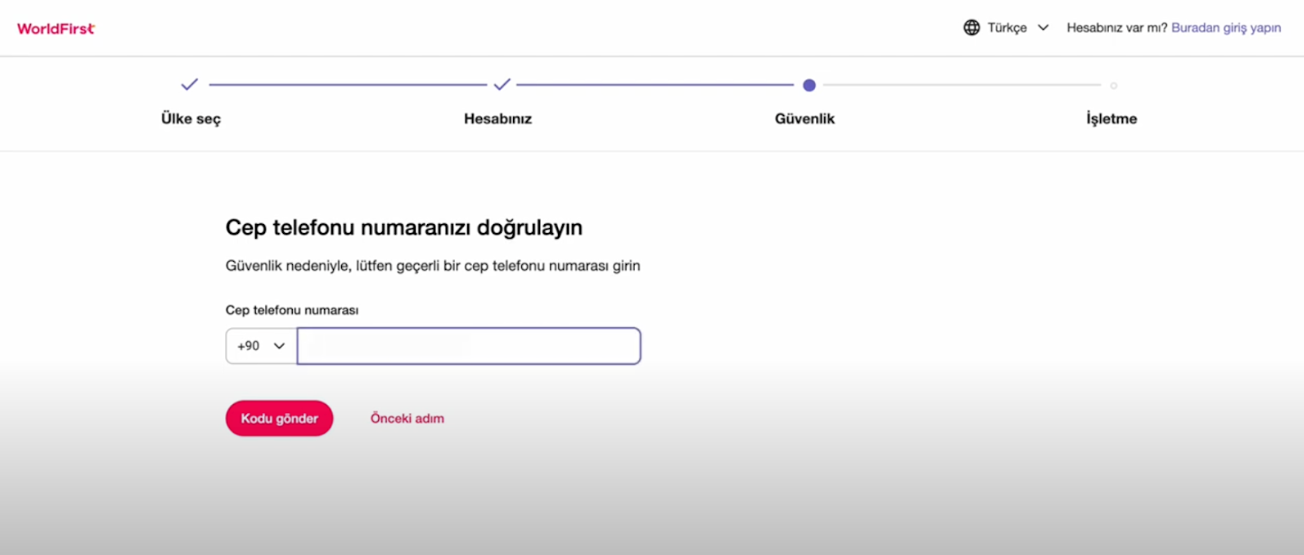
Task: Focus the mobile phone number input field
Action: click(x=469, y=346)
